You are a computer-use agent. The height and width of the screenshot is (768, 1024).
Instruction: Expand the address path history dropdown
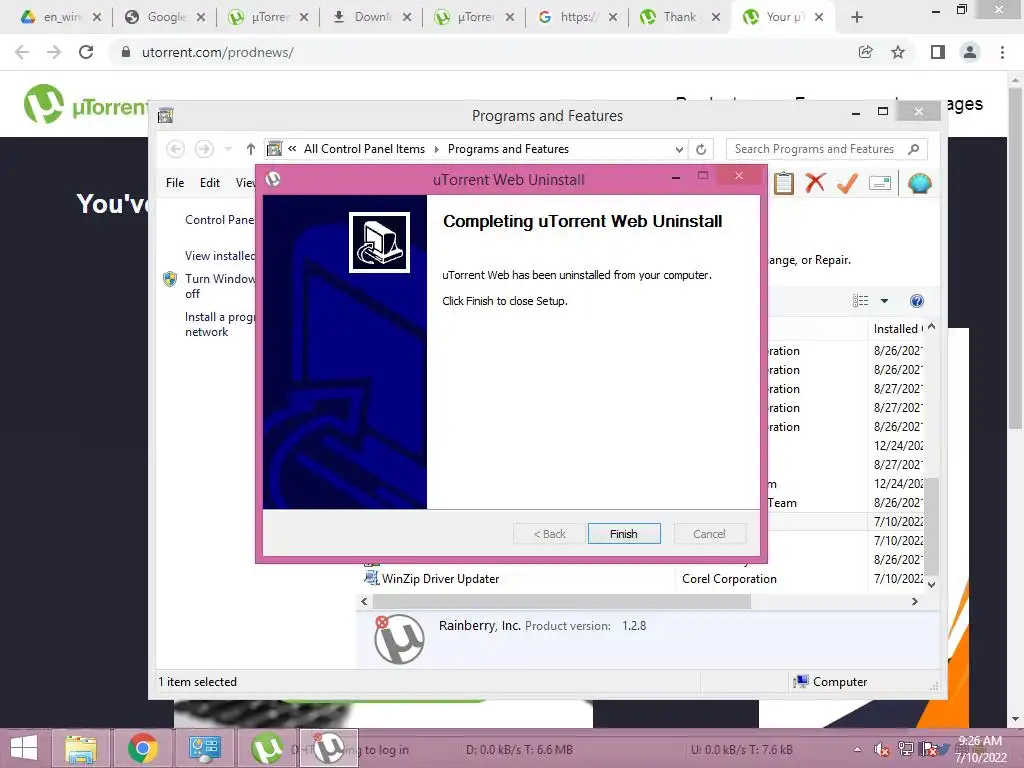click(679, 149)
